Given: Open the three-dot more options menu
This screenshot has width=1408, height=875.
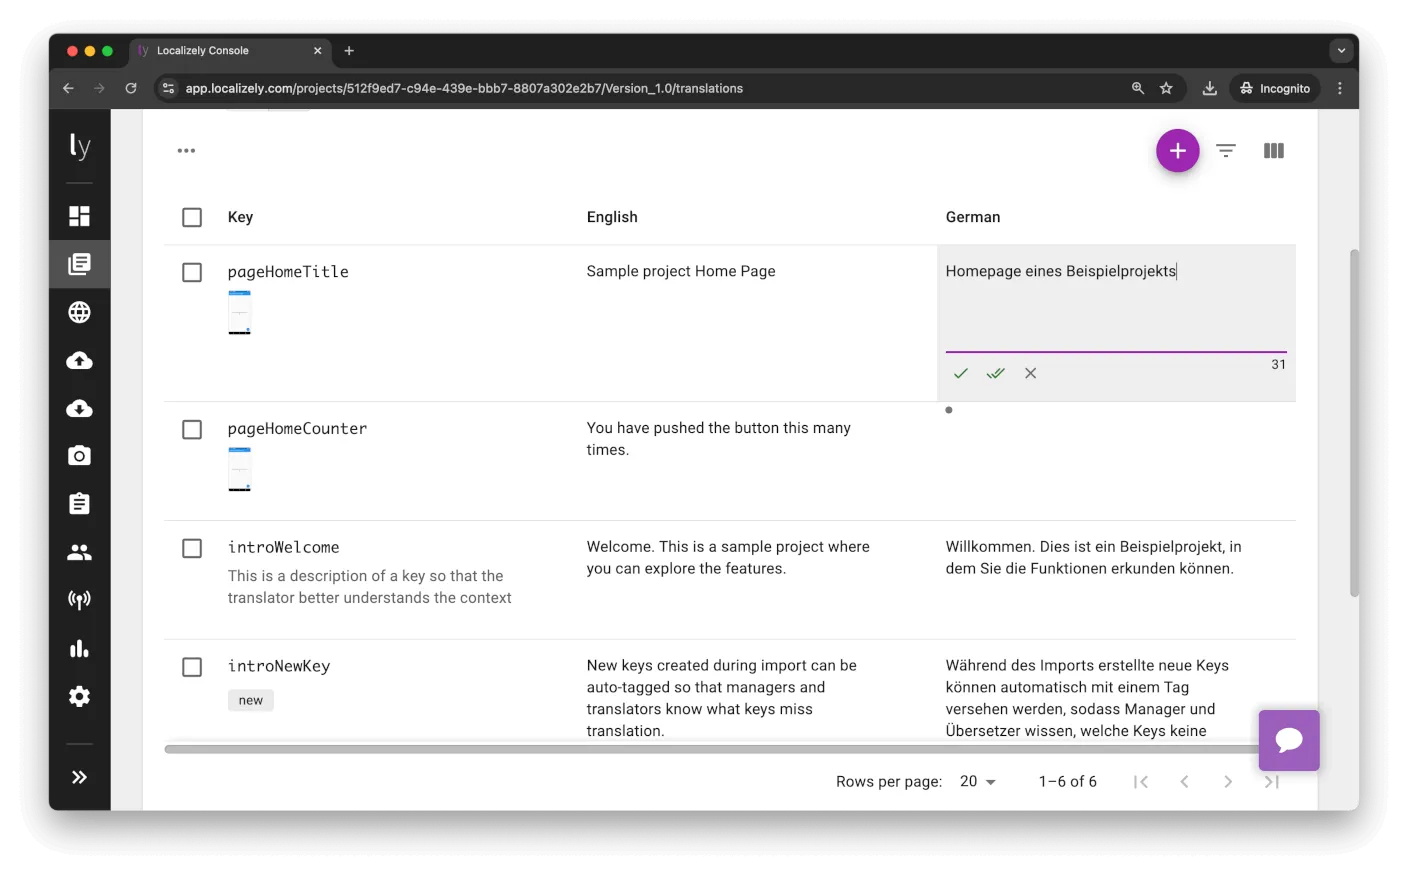Looking at the screenshot, I should click(186, 151).
